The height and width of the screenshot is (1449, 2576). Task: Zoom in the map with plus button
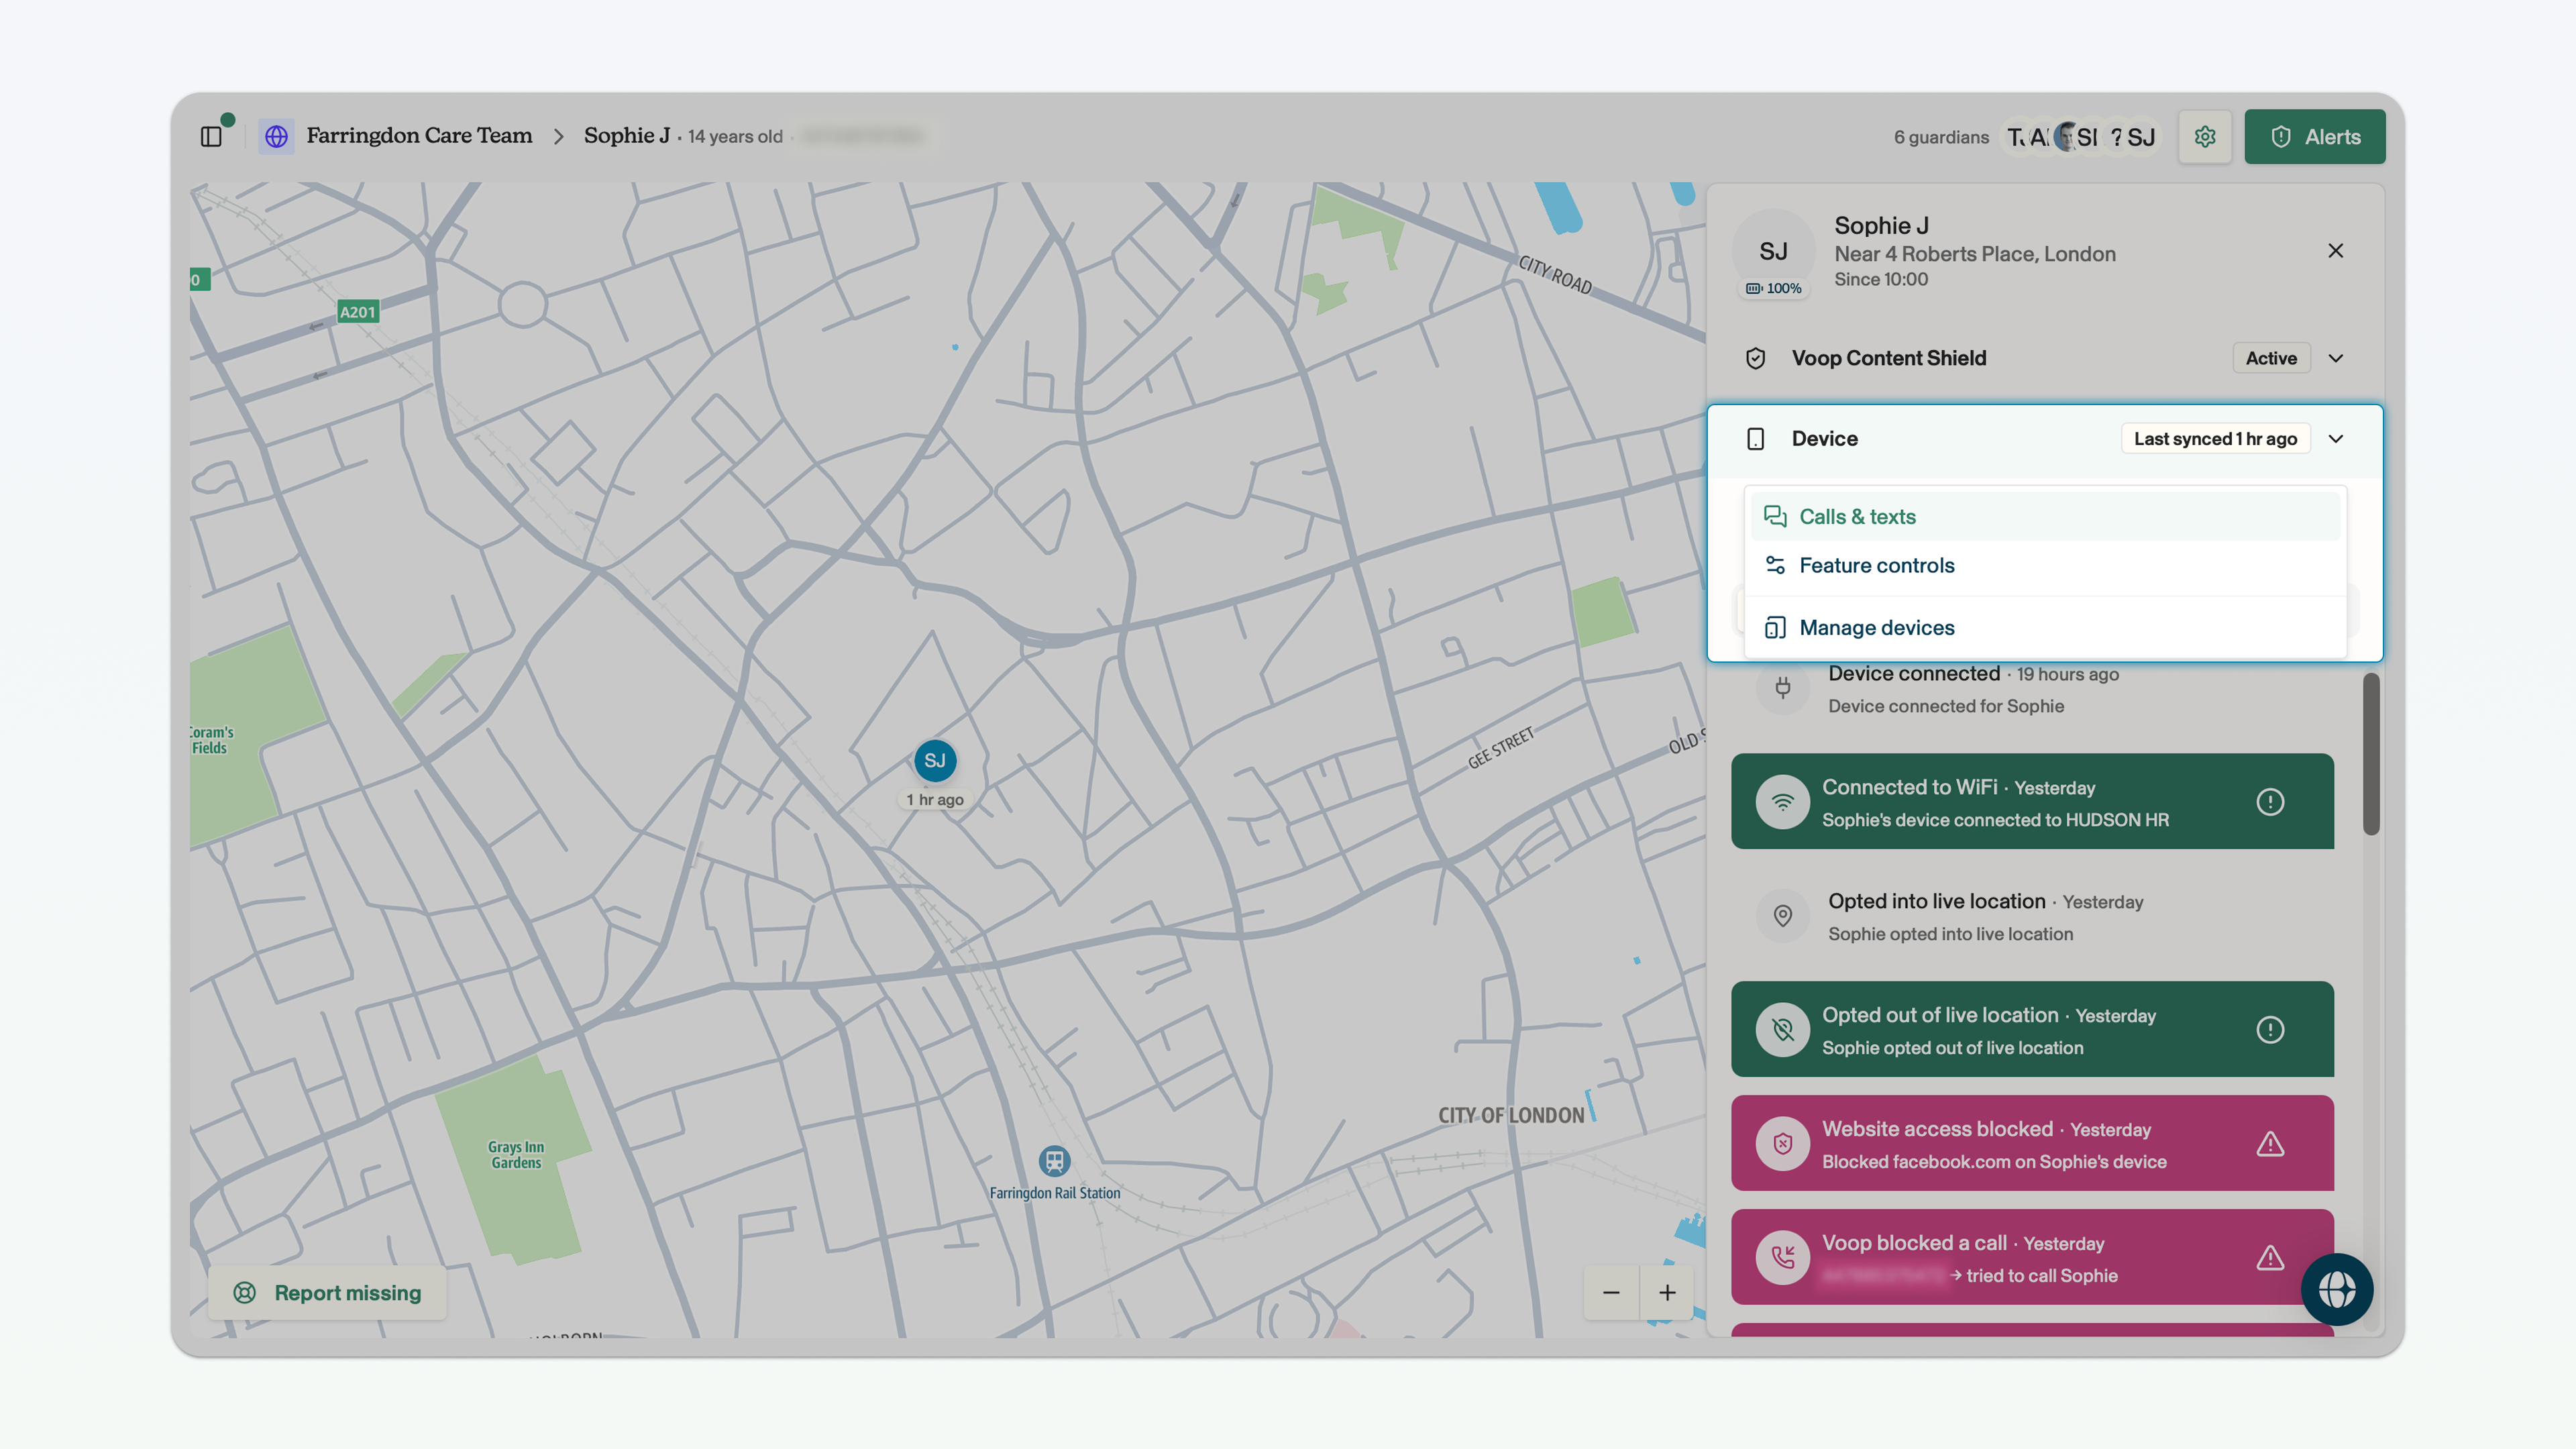1667,1293
